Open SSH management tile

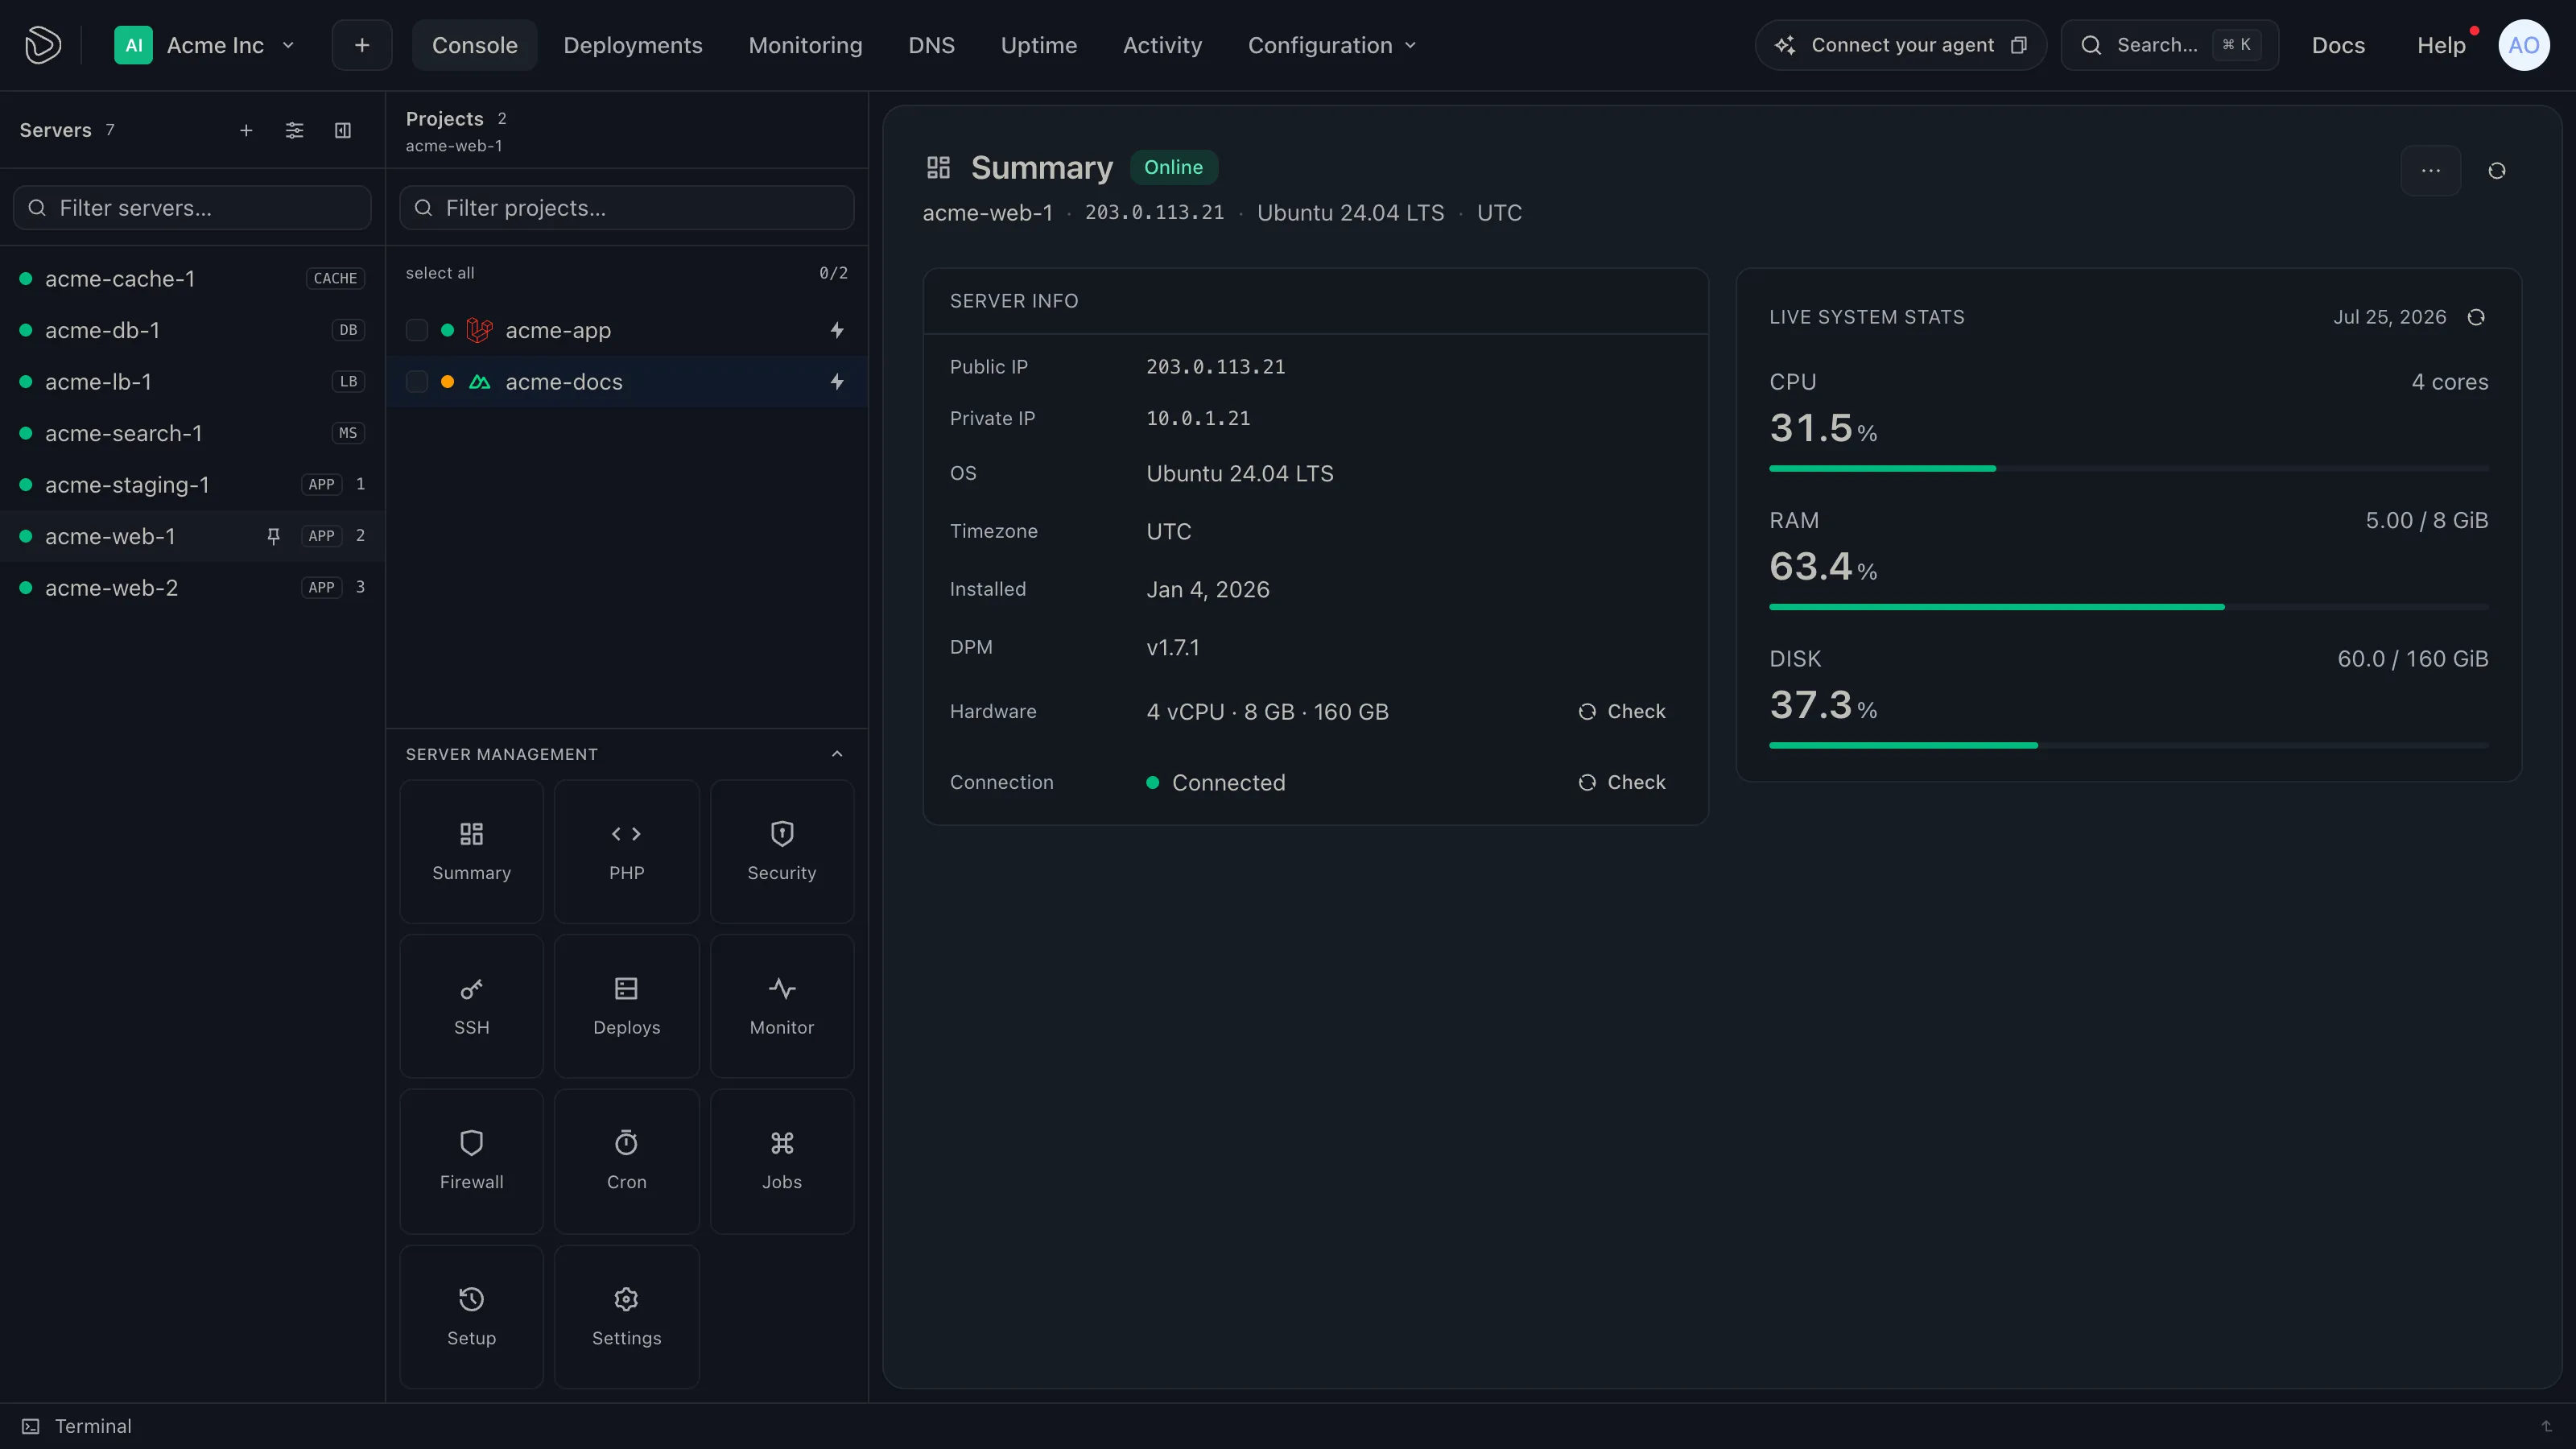[471, 1006]
